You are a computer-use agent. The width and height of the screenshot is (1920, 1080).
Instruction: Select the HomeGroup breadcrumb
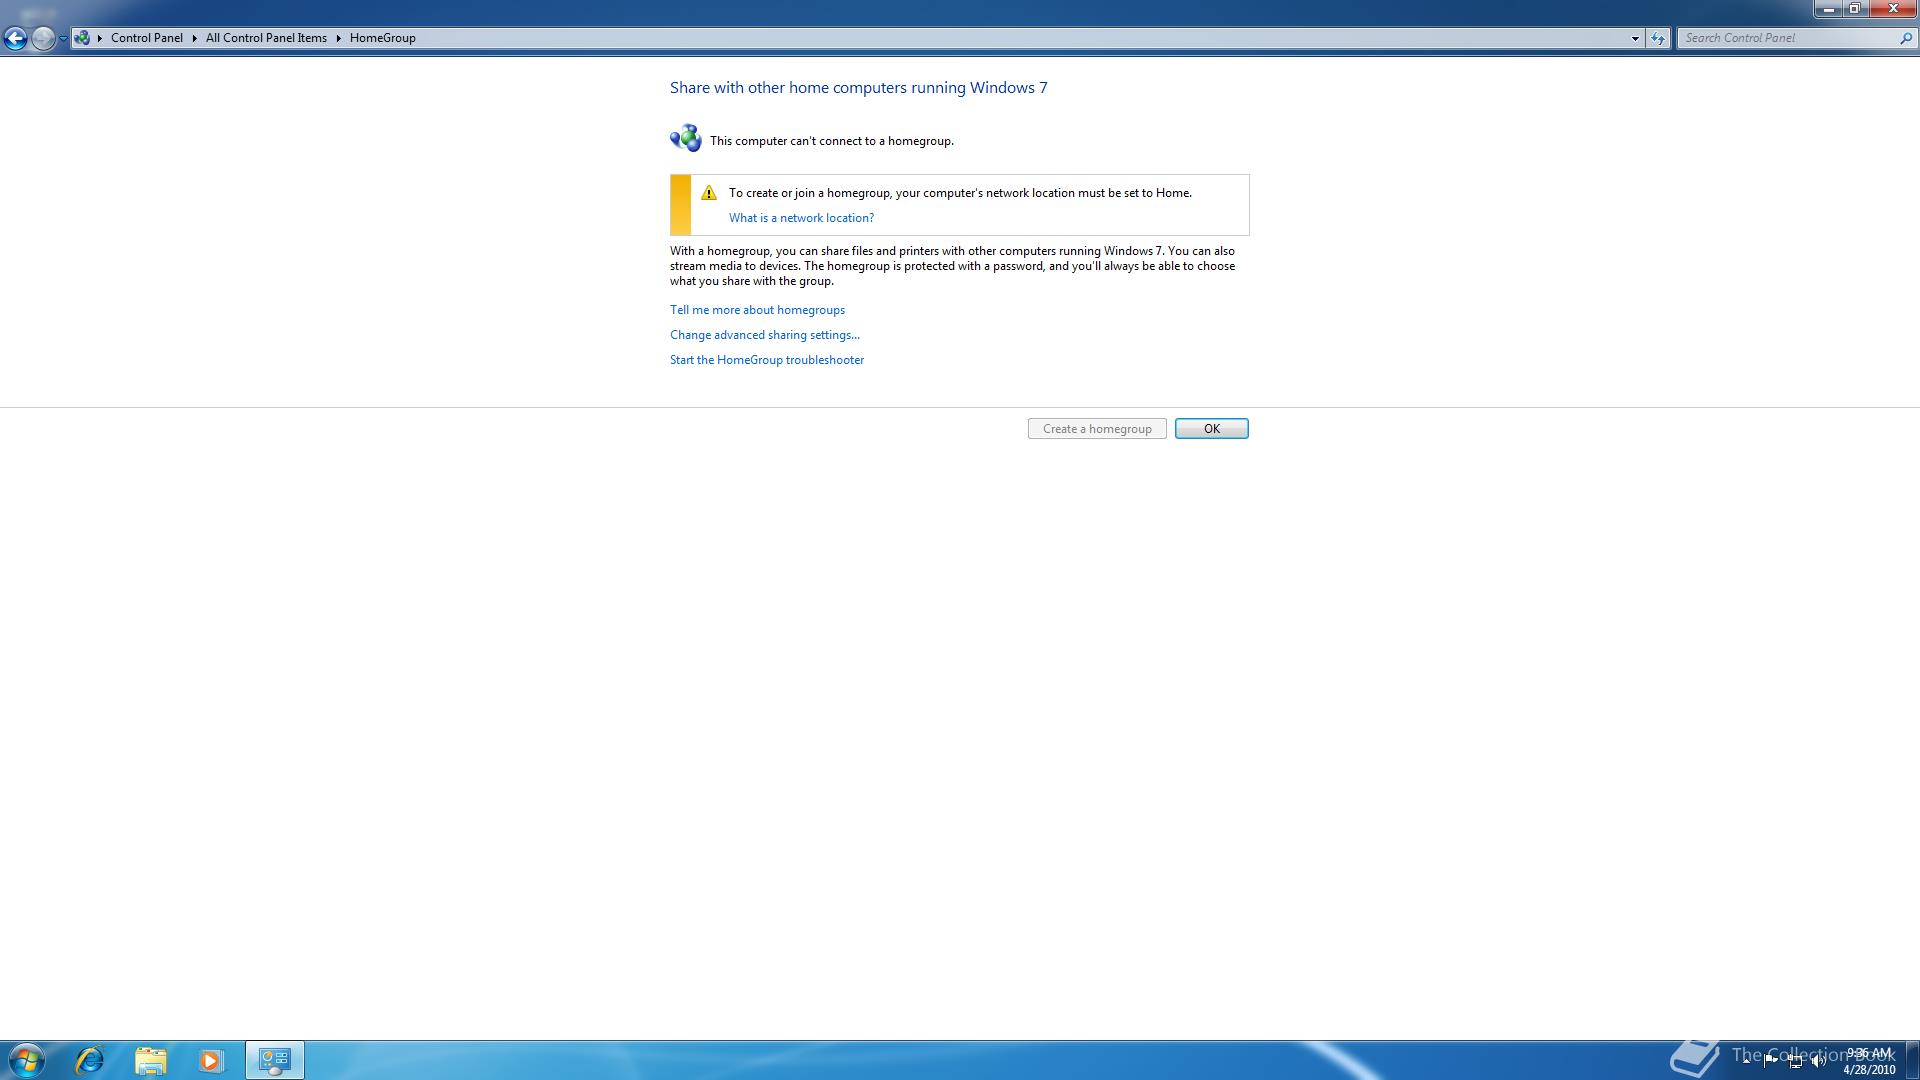tap(383, 38)
